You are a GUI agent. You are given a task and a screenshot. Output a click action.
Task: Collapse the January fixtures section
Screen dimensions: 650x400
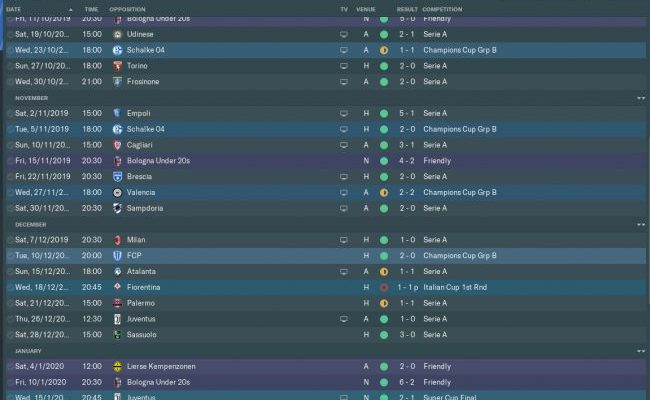[641, 351]
